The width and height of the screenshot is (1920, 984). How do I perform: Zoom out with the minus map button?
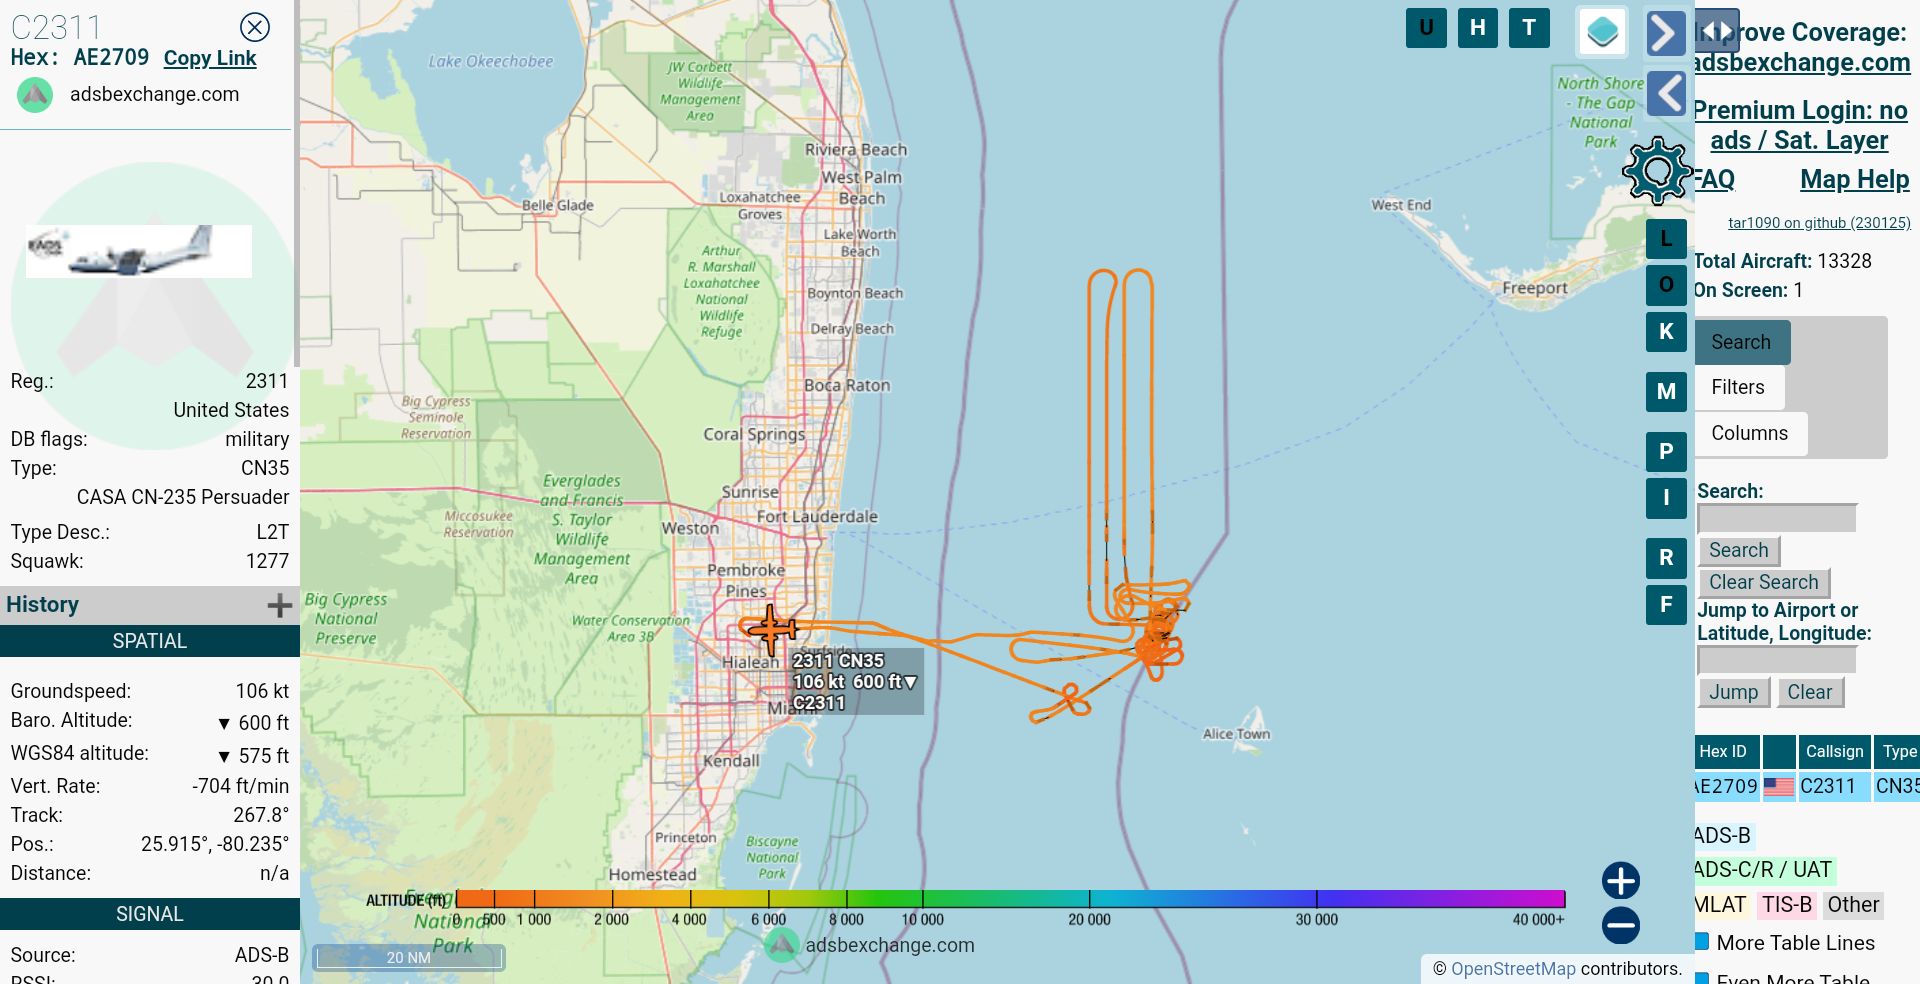pos(1621,925)
